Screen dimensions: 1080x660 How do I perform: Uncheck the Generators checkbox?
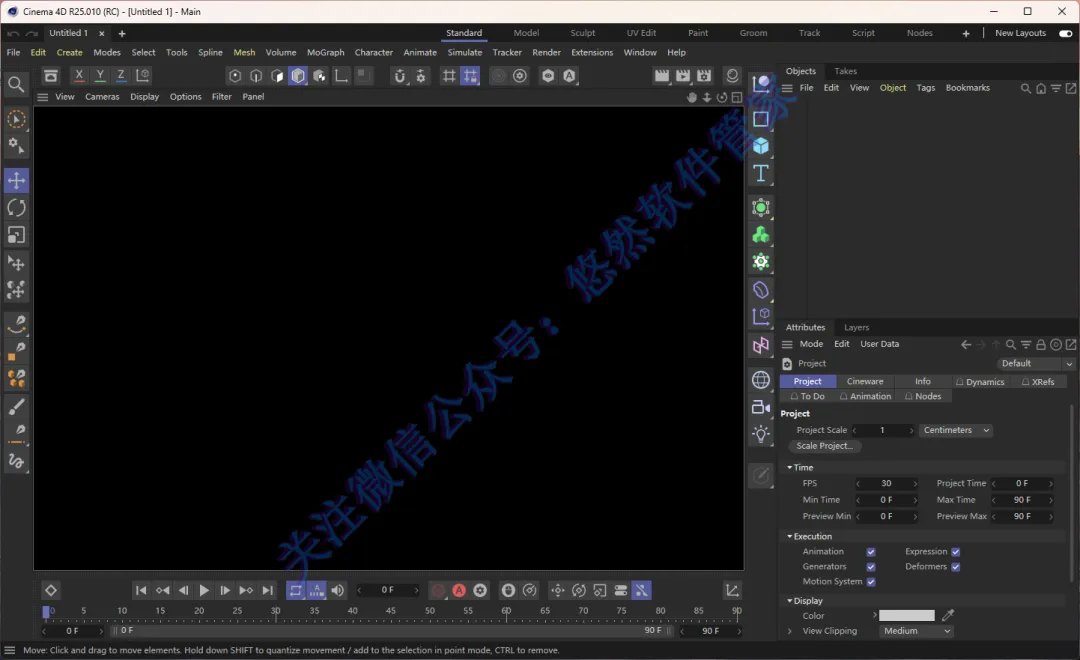coord(871,567)
